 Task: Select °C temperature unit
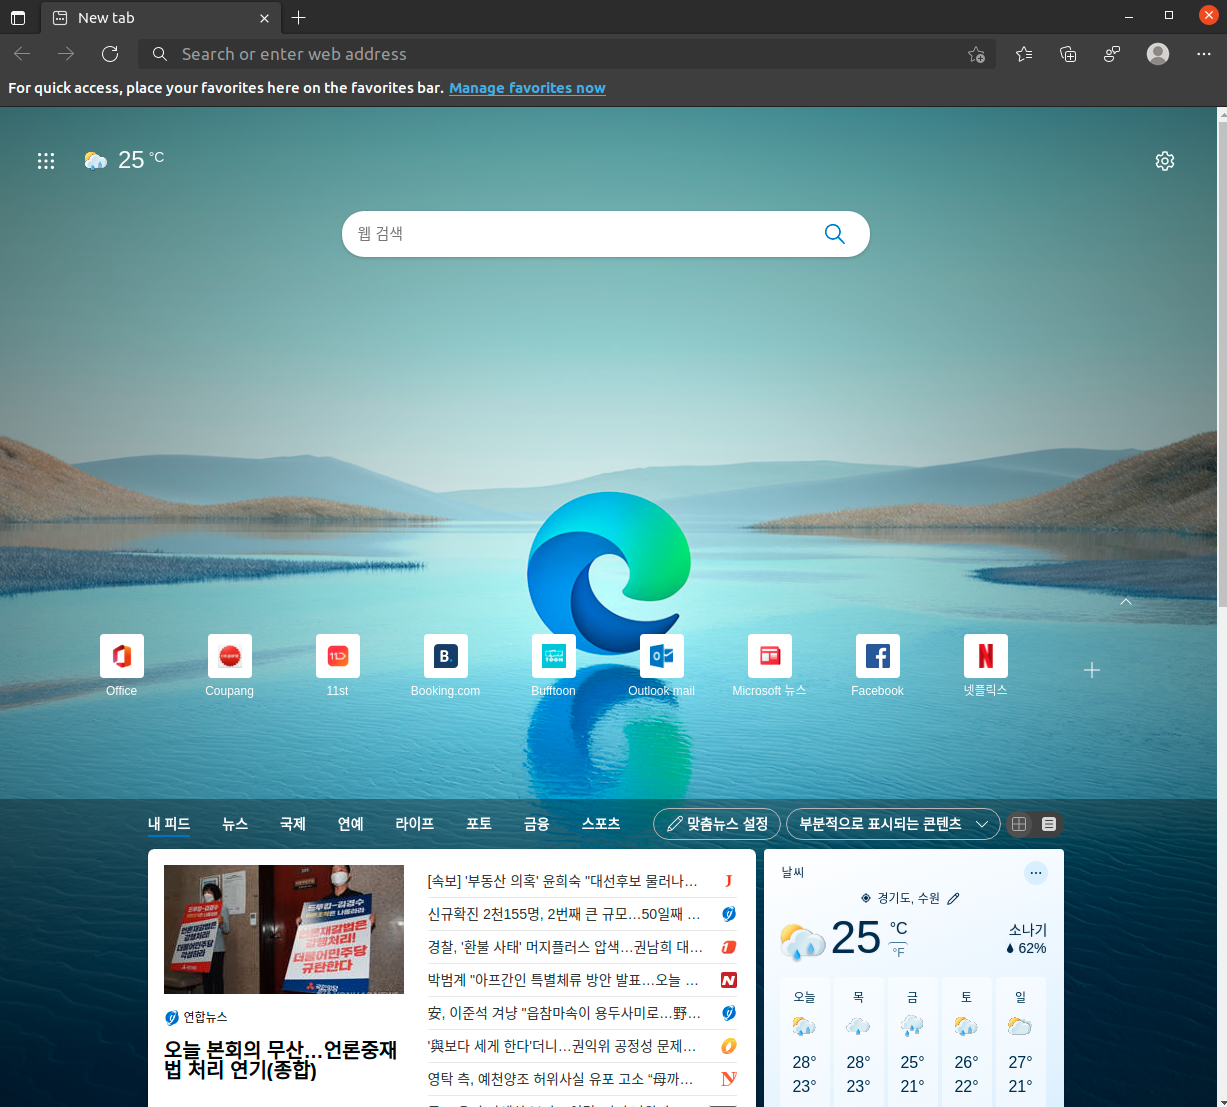tap(898, 929)
